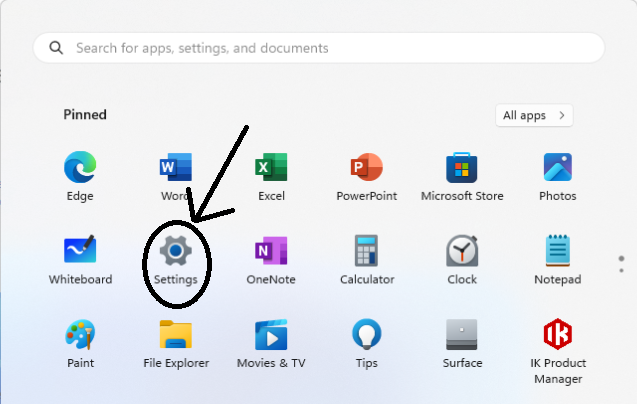
Task: Click the All apps button
Action: [534, 115]
